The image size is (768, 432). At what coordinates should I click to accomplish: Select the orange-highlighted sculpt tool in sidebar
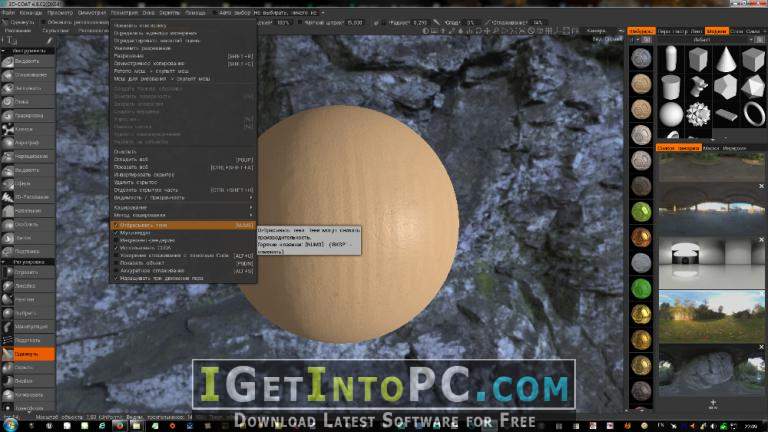point(28,354)
